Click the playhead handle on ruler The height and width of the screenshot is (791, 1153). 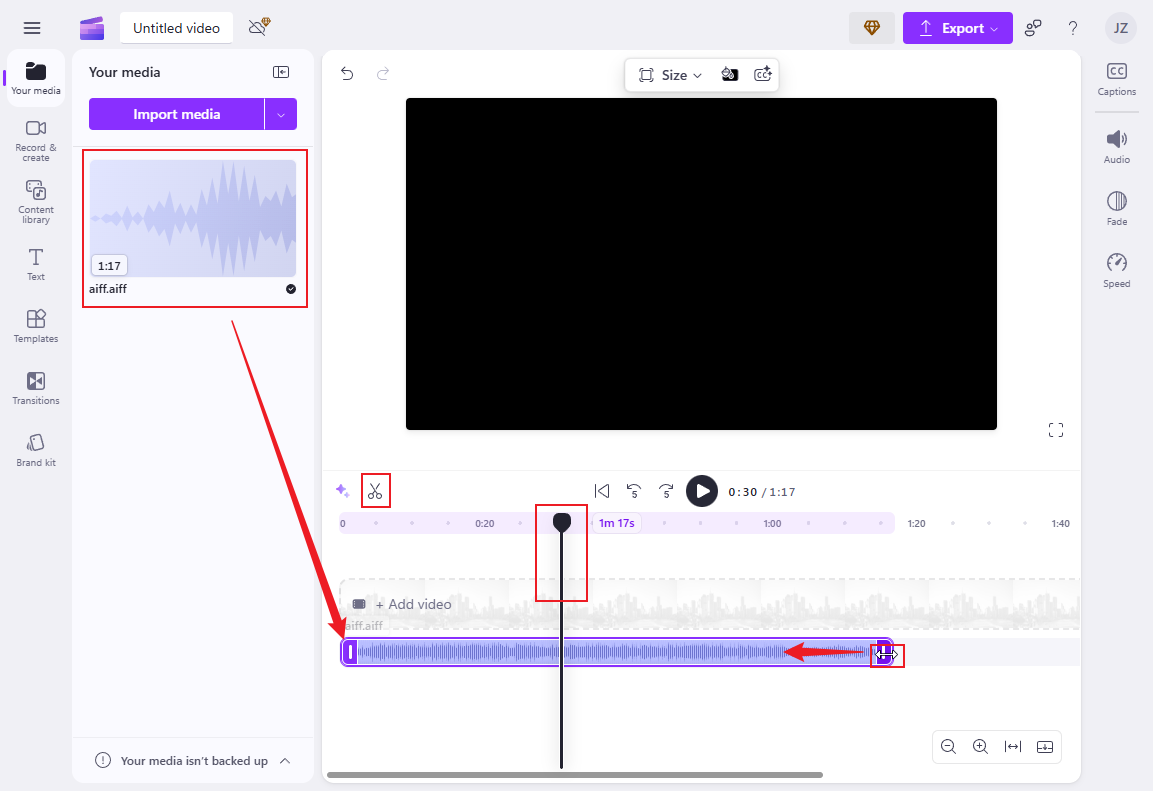tap(562, 522)
